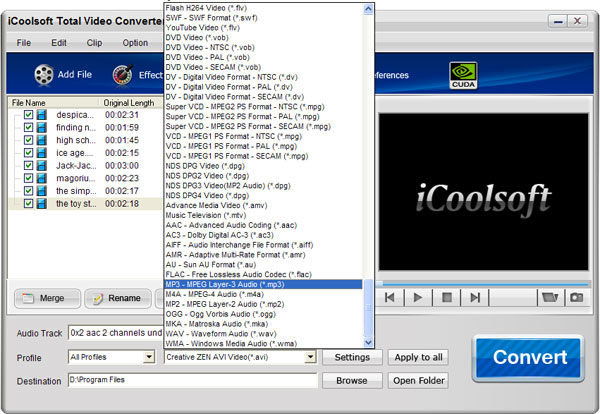
Task: Click the Effect gauge icon in toolbar
Action: (124, 74)
